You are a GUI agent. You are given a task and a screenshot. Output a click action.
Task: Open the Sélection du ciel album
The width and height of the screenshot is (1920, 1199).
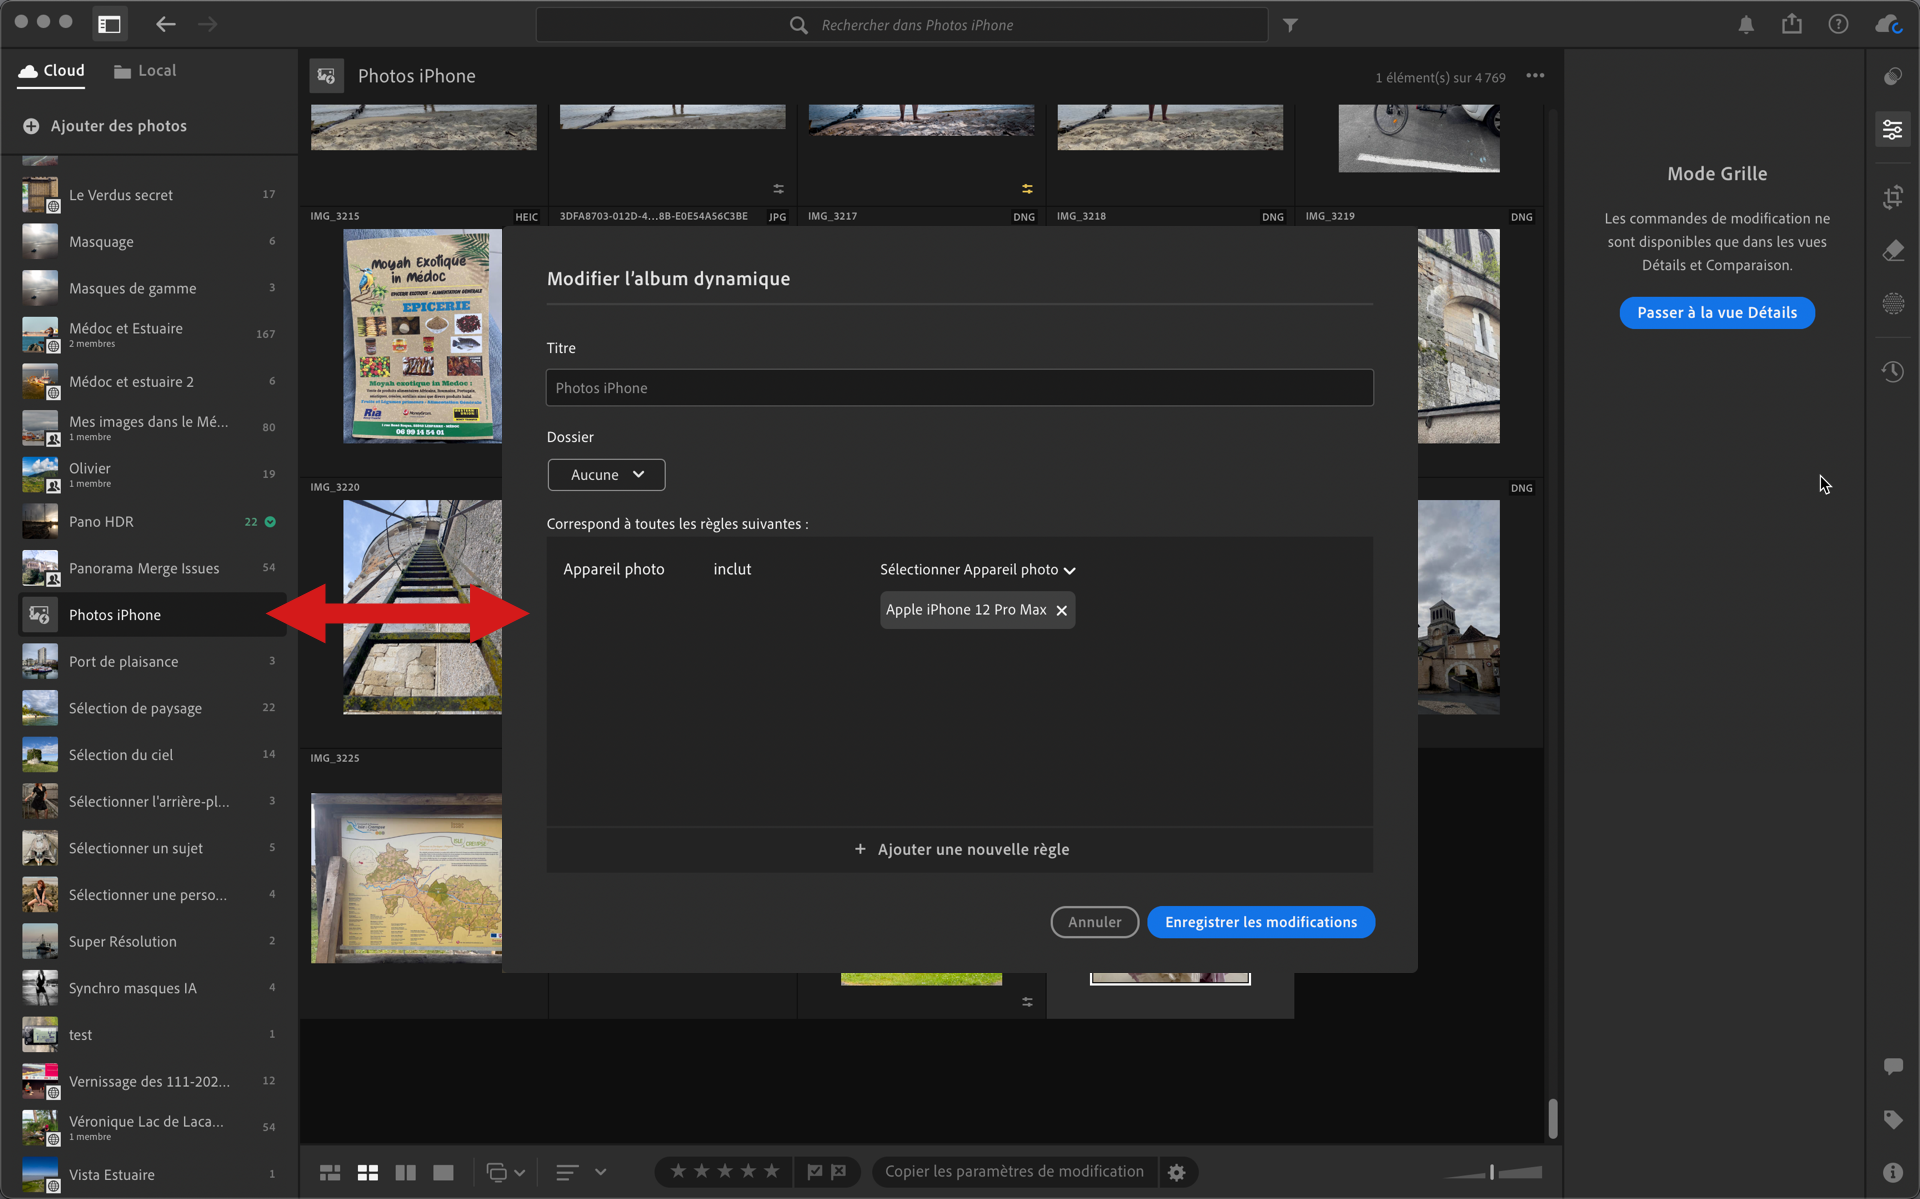pyautogui.click(x=150, y=755)
